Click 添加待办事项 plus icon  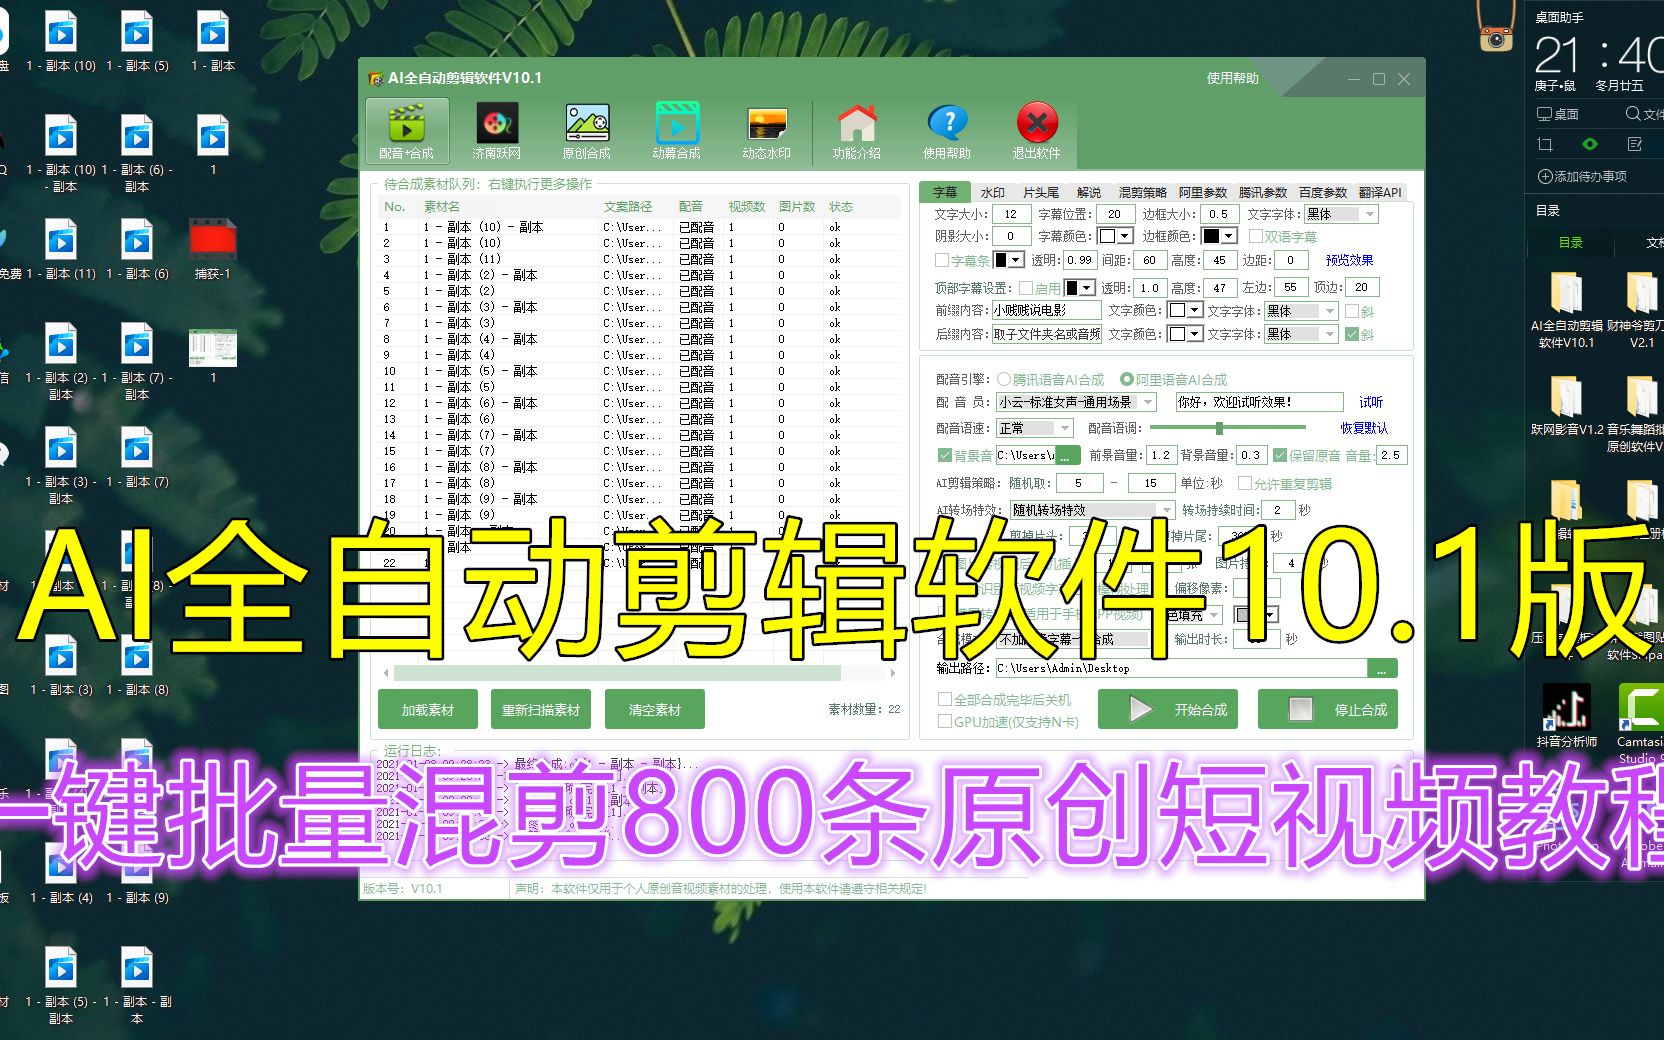pos(1545,177)
